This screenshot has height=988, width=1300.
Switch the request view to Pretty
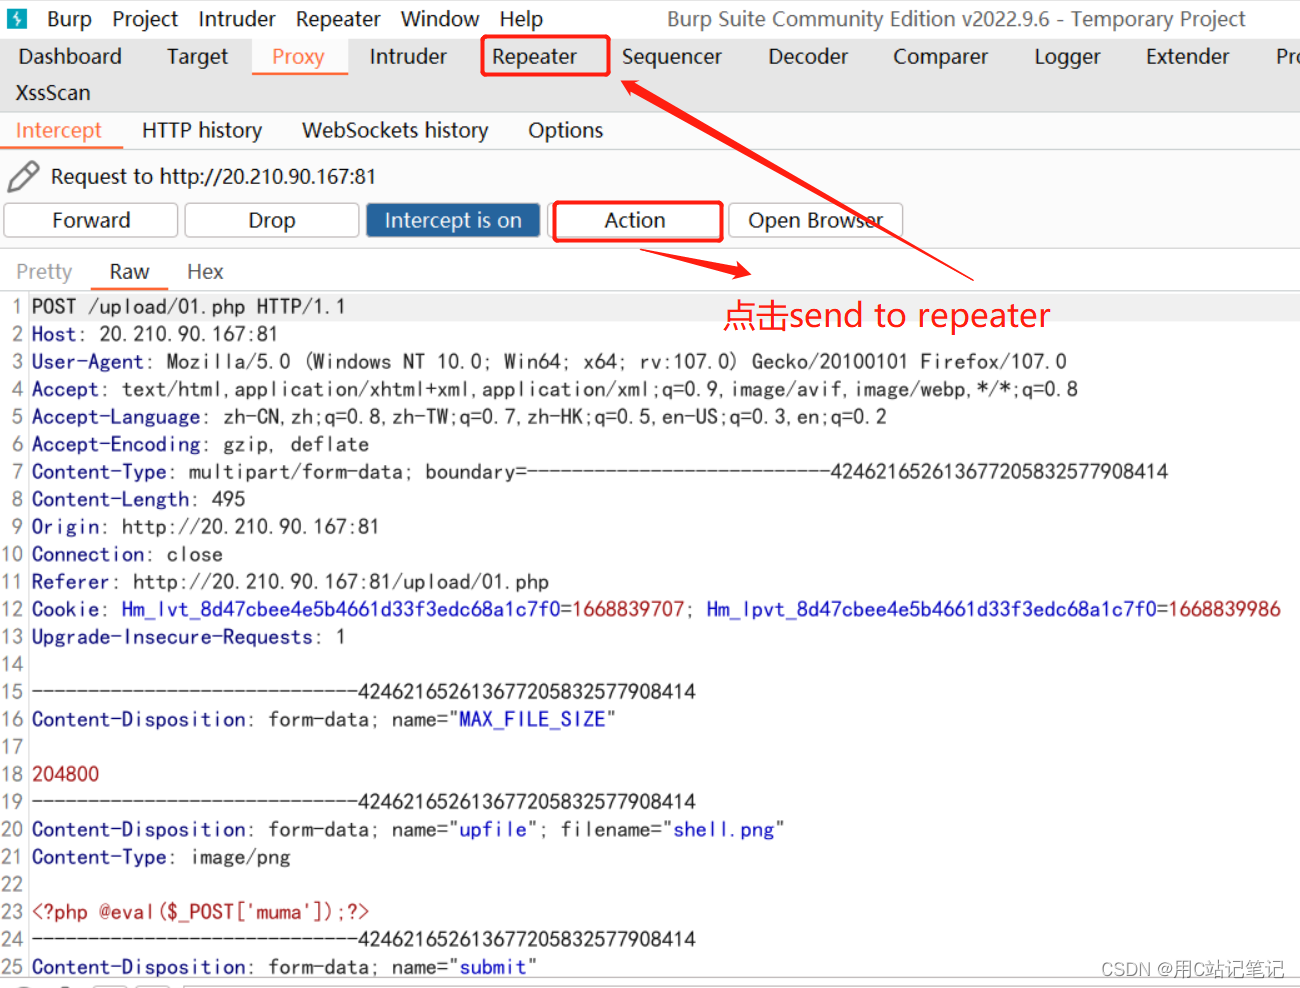point(44,272)
